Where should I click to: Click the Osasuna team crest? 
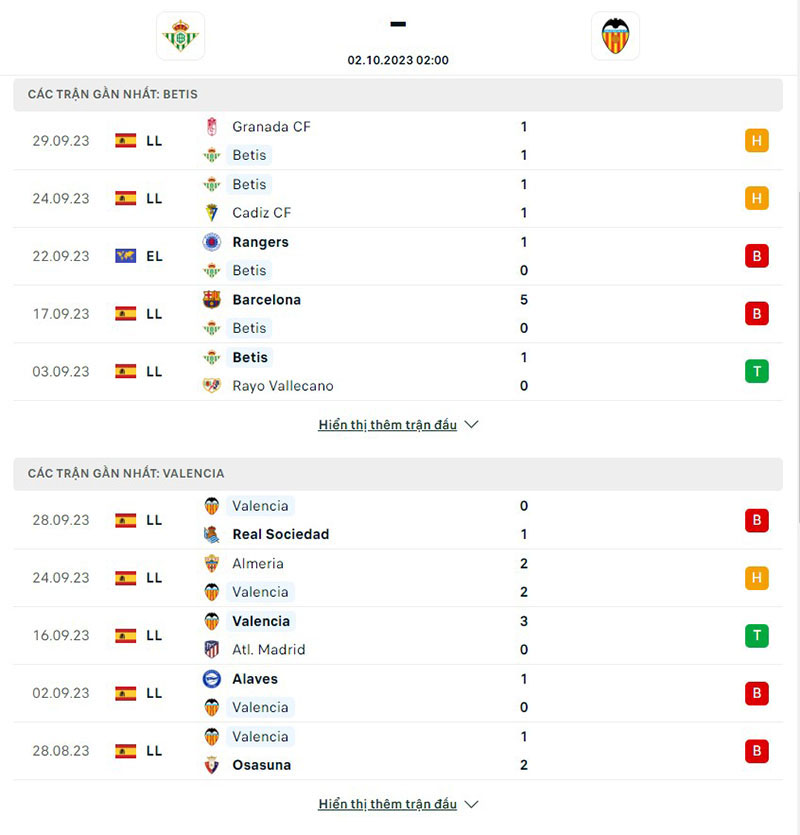[212, 765]
